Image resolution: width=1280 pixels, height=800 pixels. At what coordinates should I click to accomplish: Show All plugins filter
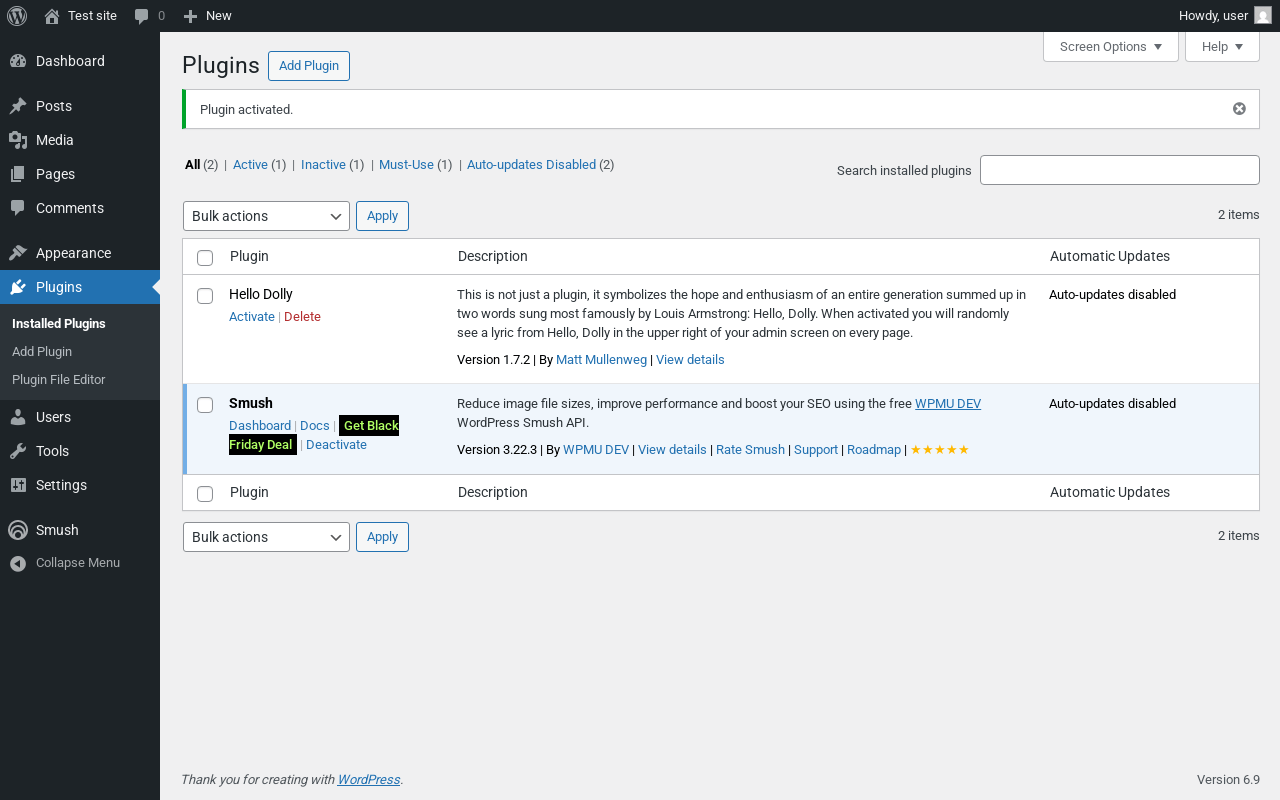(x=193, y=165)
